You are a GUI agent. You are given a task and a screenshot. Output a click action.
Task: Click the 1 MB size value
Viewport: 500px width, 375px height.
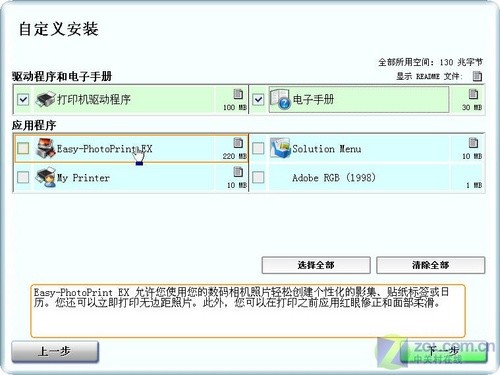474,185
